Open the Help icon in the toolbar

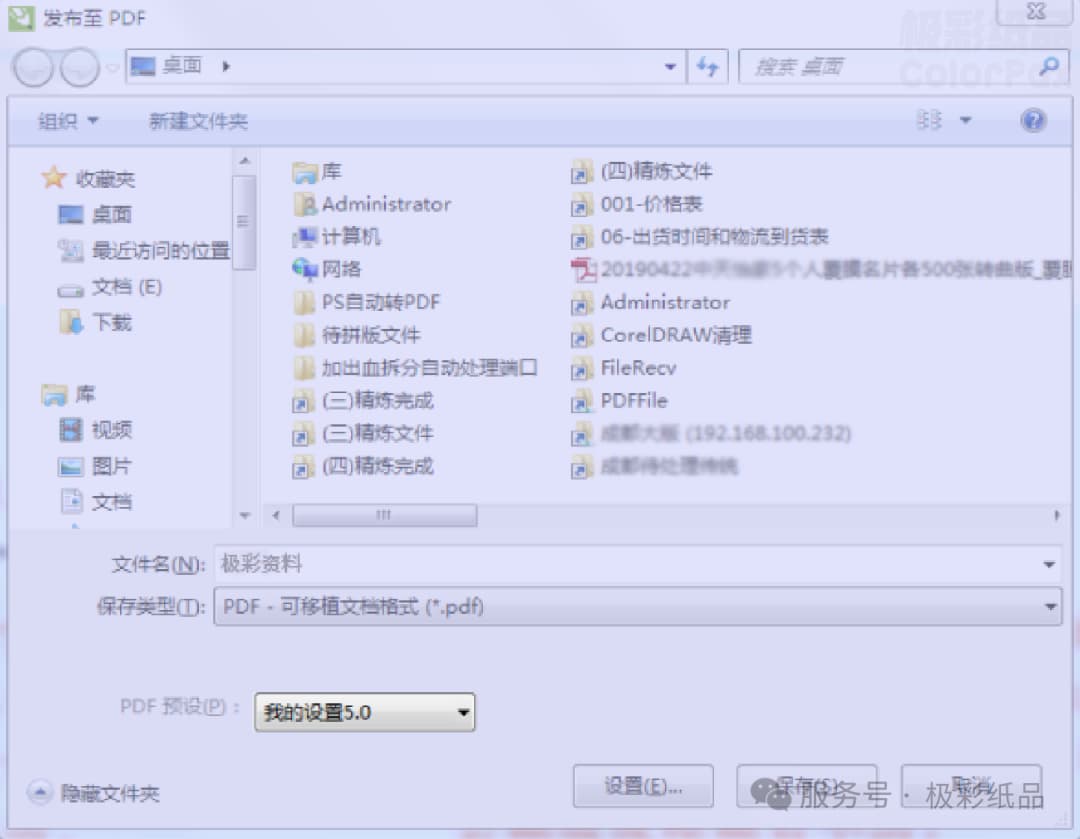tap(1032, 120)
